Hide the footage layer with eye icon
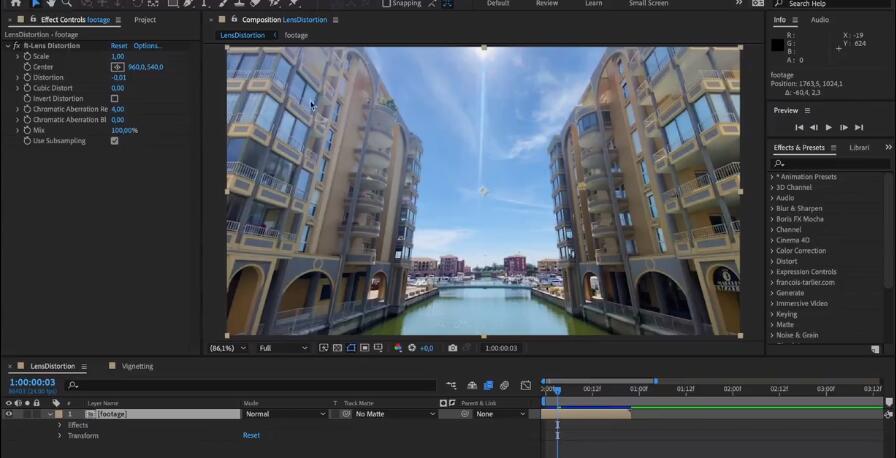 [9, 414]
